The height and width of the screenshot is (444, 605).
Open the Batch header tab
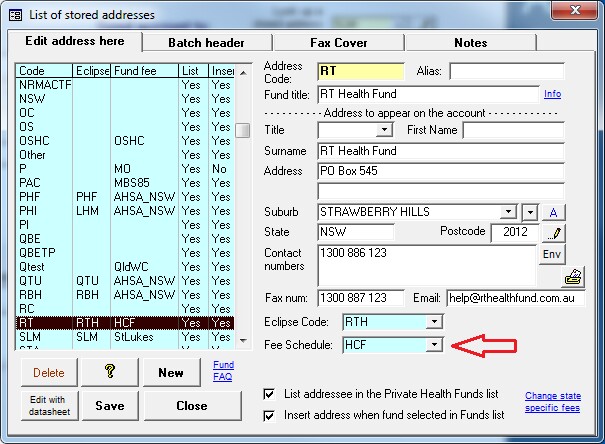[206, 42]
